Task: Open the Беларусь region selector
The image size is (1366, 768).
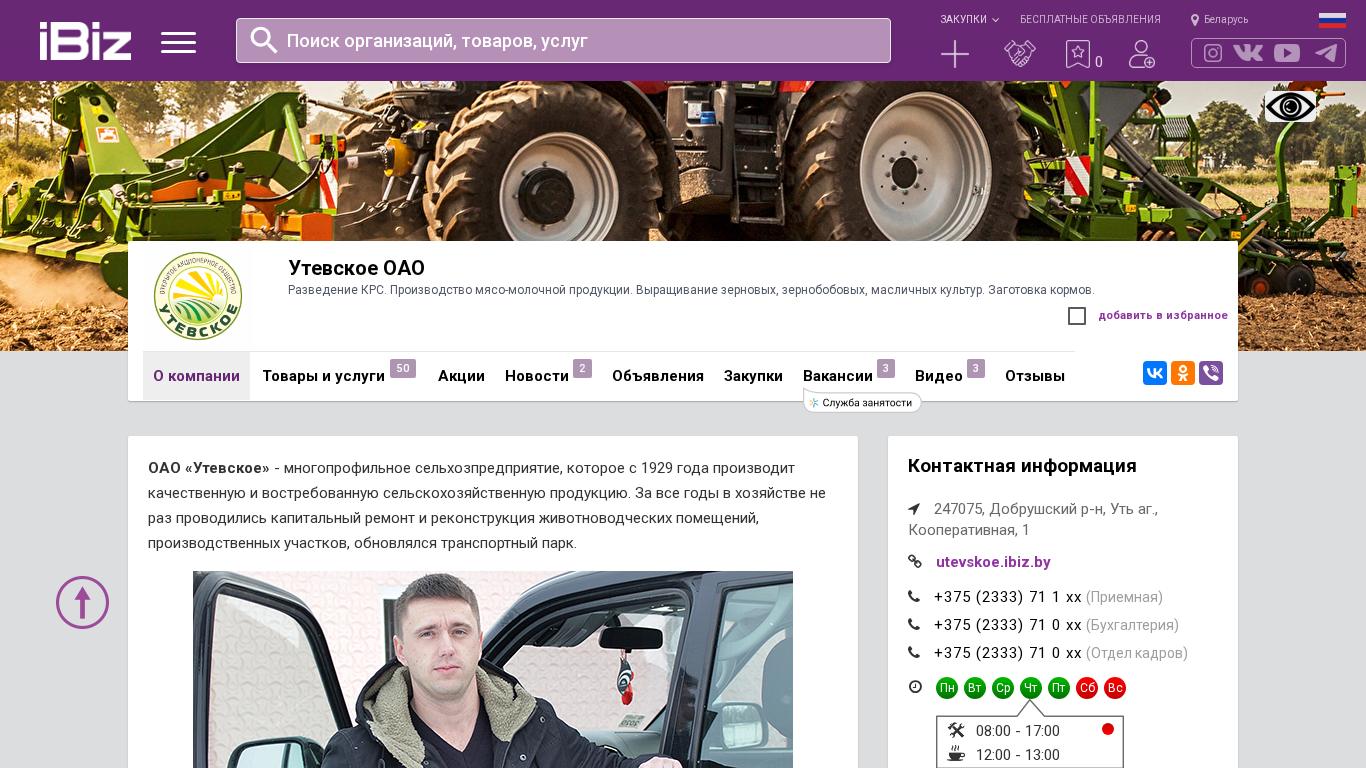Action: pos(1220,20)
